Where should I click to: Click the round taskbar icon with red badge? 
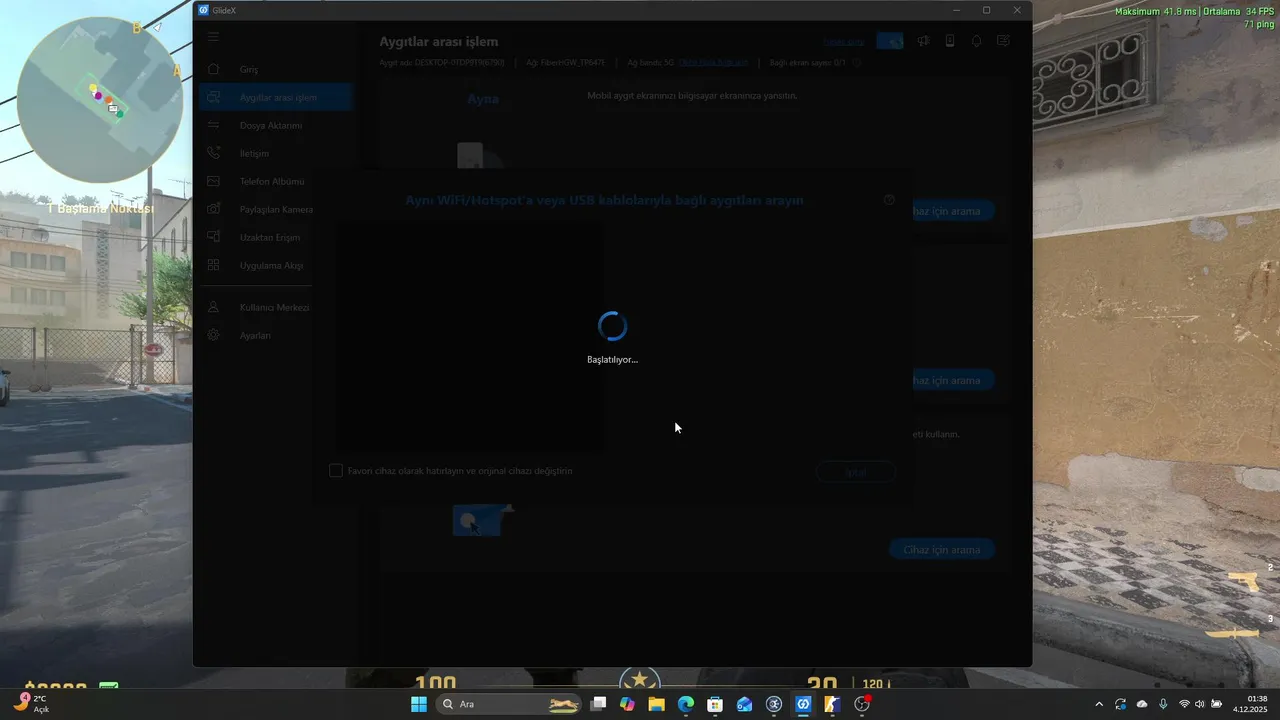point(862,704)
